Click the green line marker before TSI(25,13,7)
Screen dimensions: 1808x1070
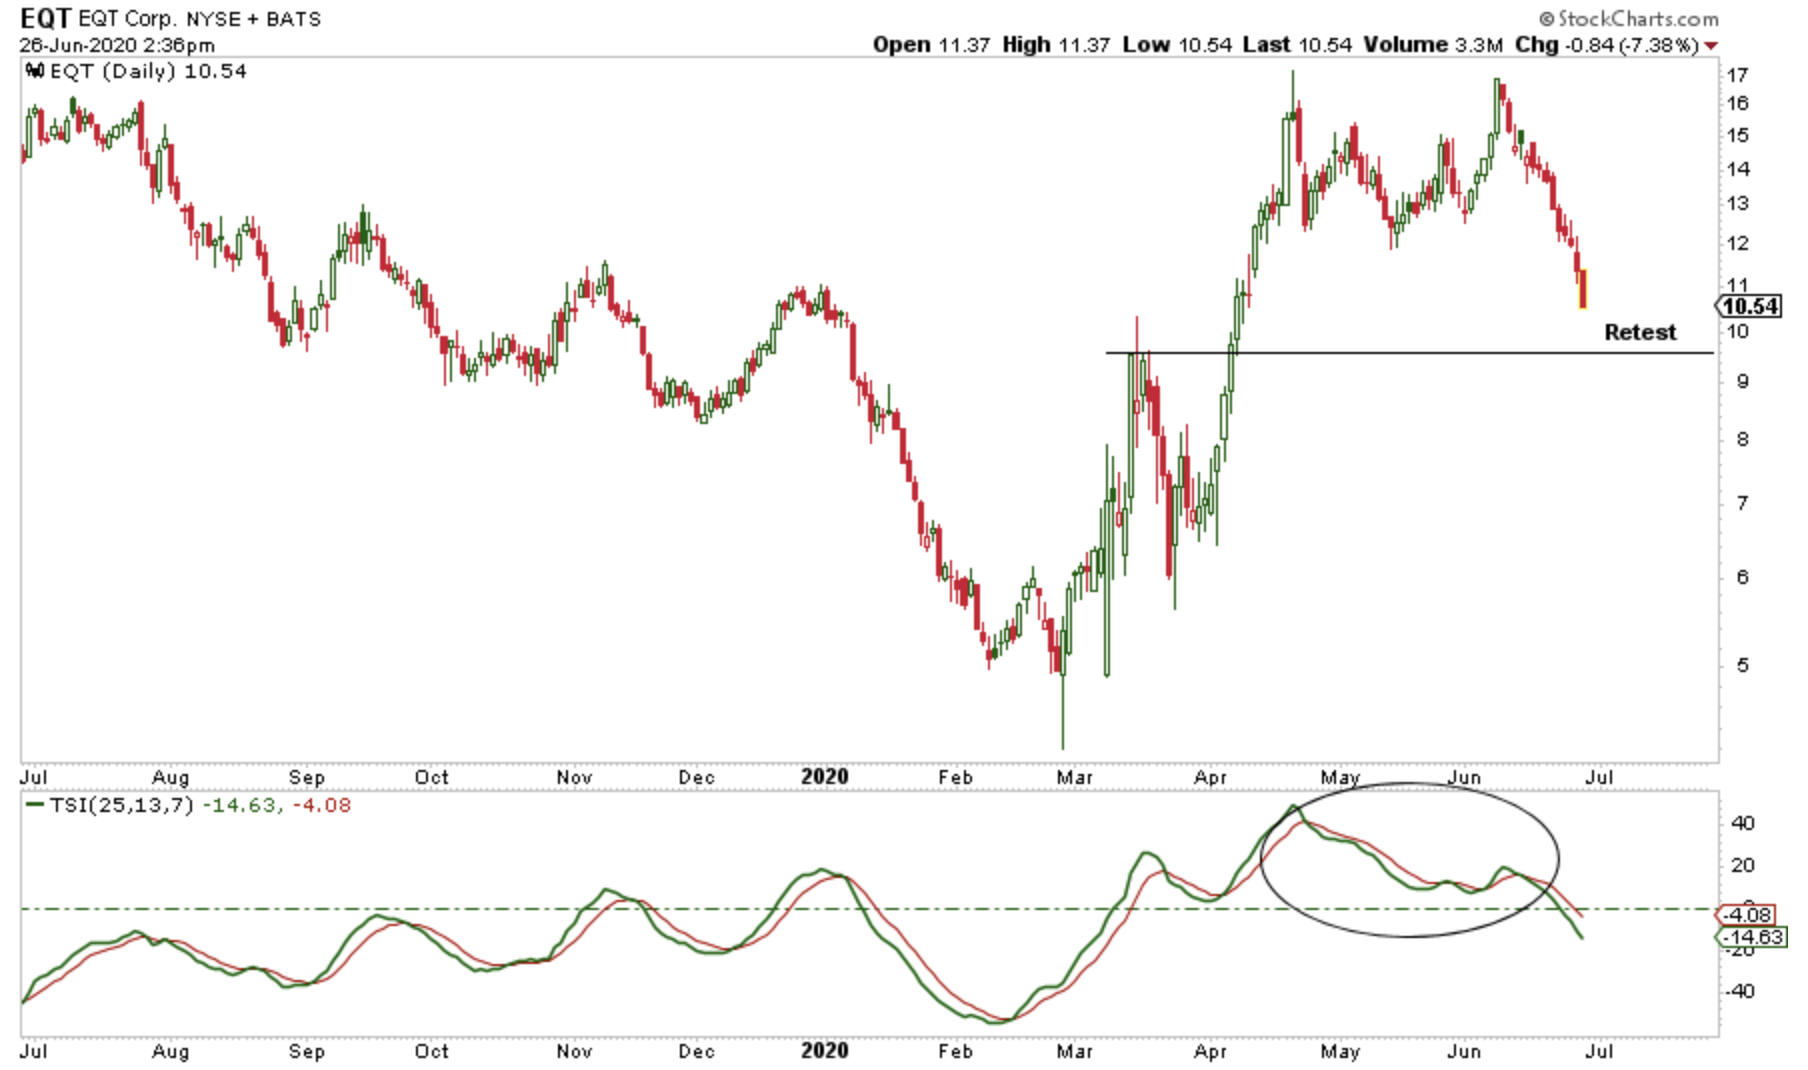coord(35,805)
